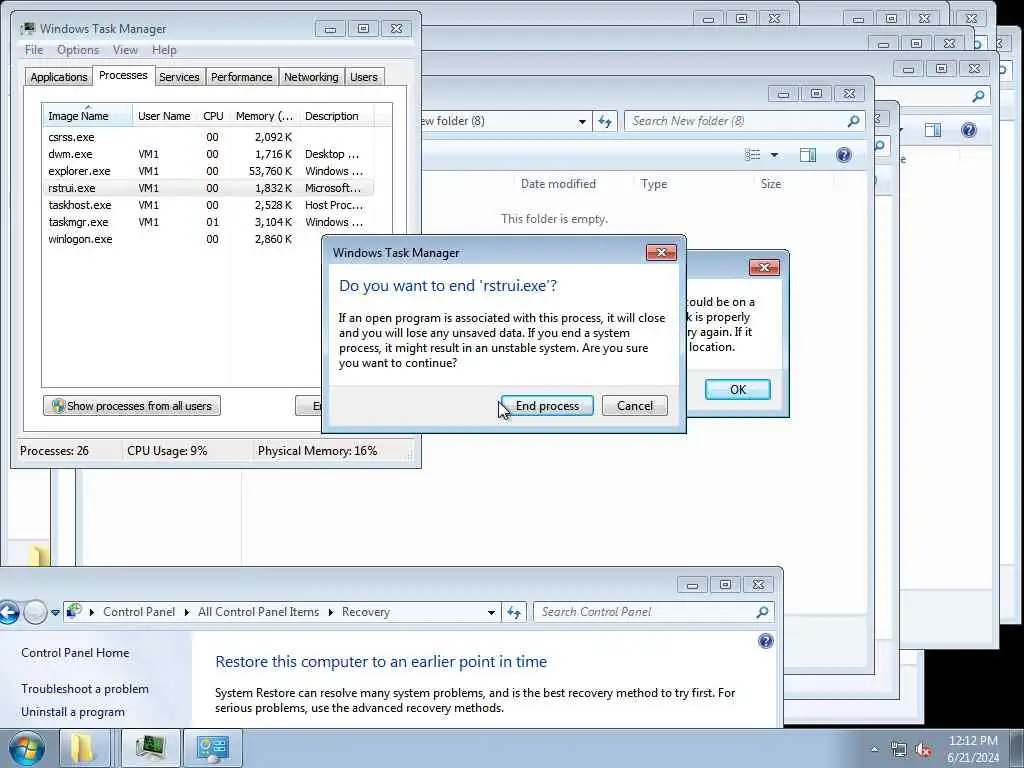Go forward in the Control Panel window
This screenshot has height=768, width=1024.
point(35,612)
